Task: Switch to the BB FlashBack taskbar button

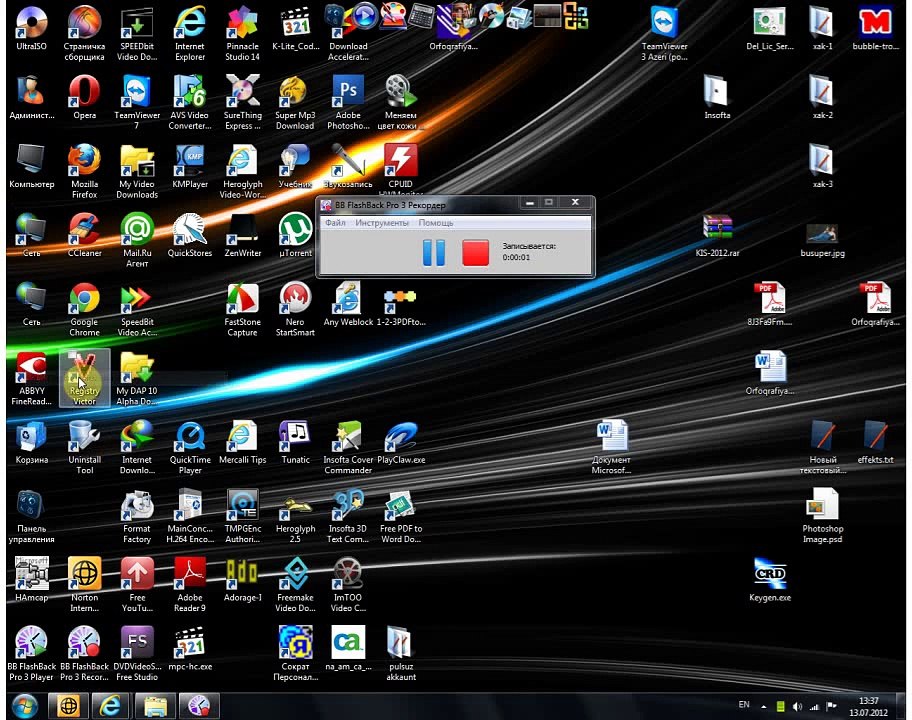Action: tap(199, 706)
